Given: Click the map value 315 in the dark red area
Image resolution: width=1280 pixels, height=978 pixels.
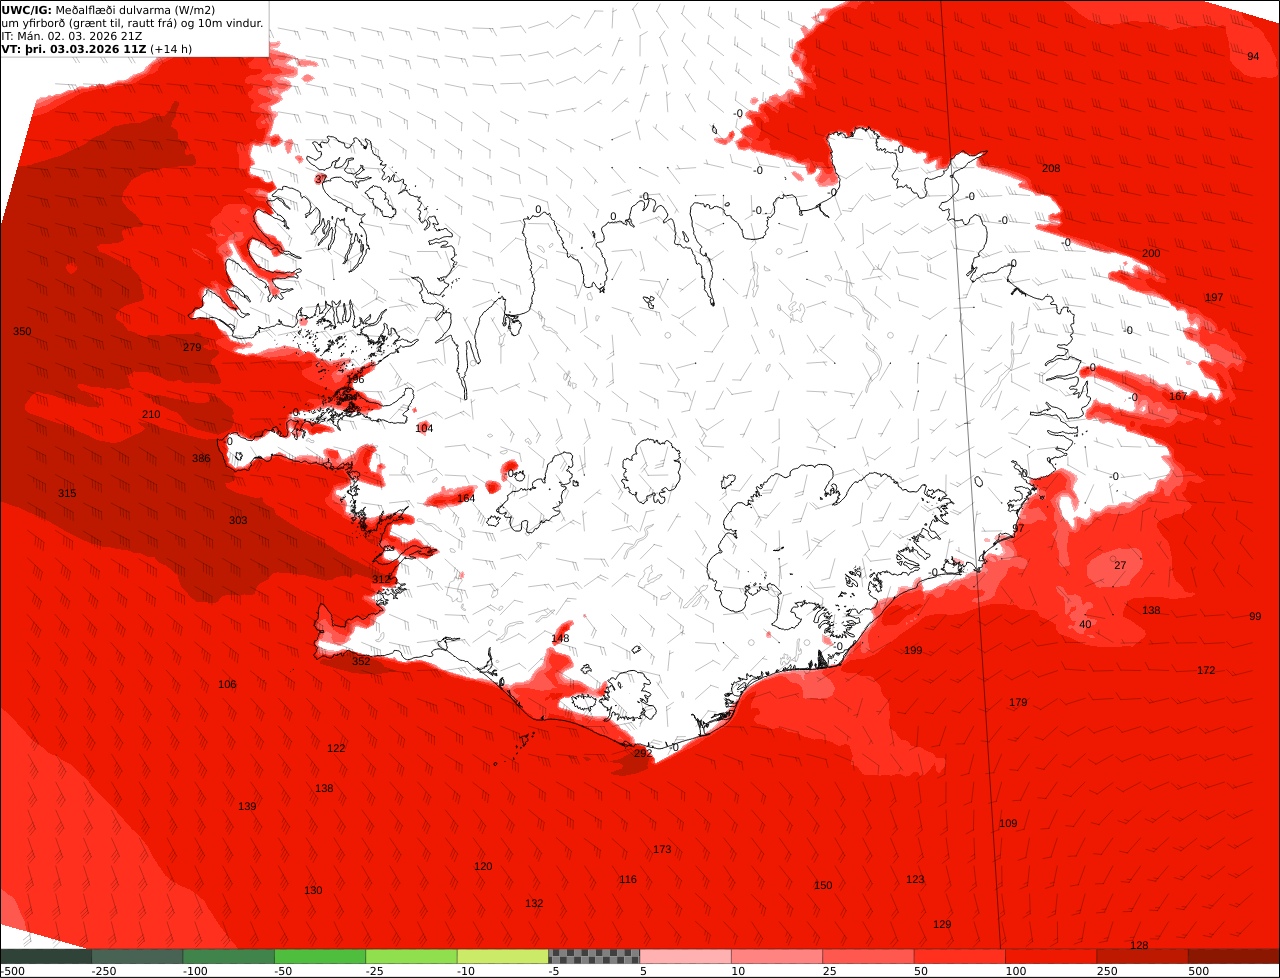Looking at the screenshot, I should (x=67, y=493).
